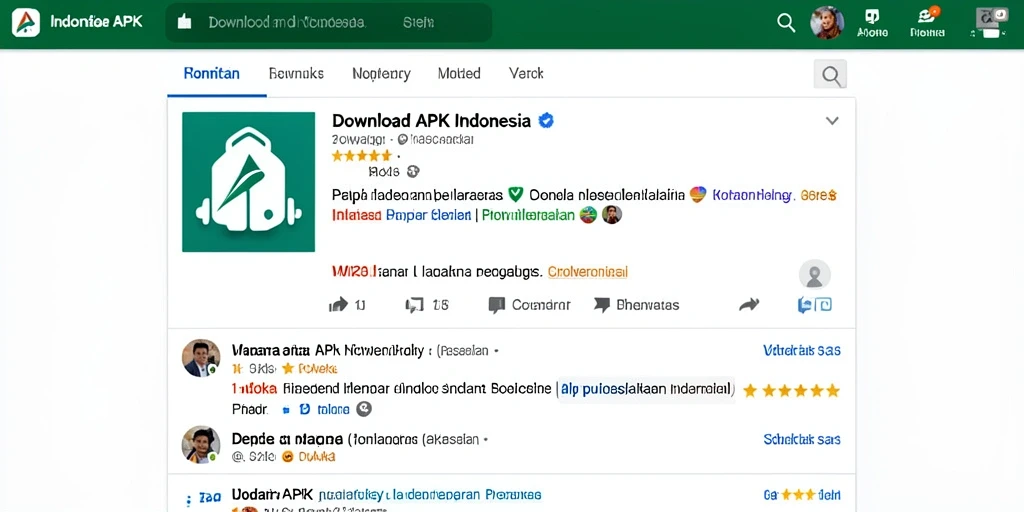This screenshot has height=512, width=1024.
Task: Open the Depde reviewer name
Action: (x=287, y=438)
